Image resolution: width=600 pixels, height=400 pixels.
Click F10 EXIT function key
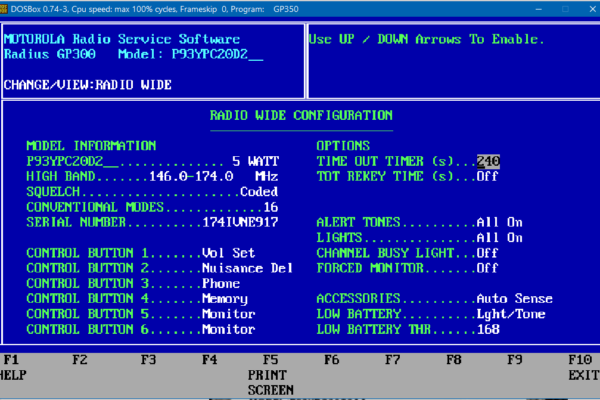point(584,367)
